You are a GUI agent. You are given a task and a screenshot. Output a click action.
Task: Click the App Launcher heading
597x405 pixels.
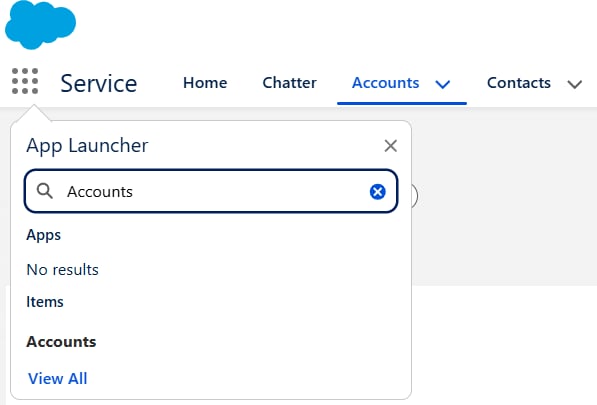point(87,146)
